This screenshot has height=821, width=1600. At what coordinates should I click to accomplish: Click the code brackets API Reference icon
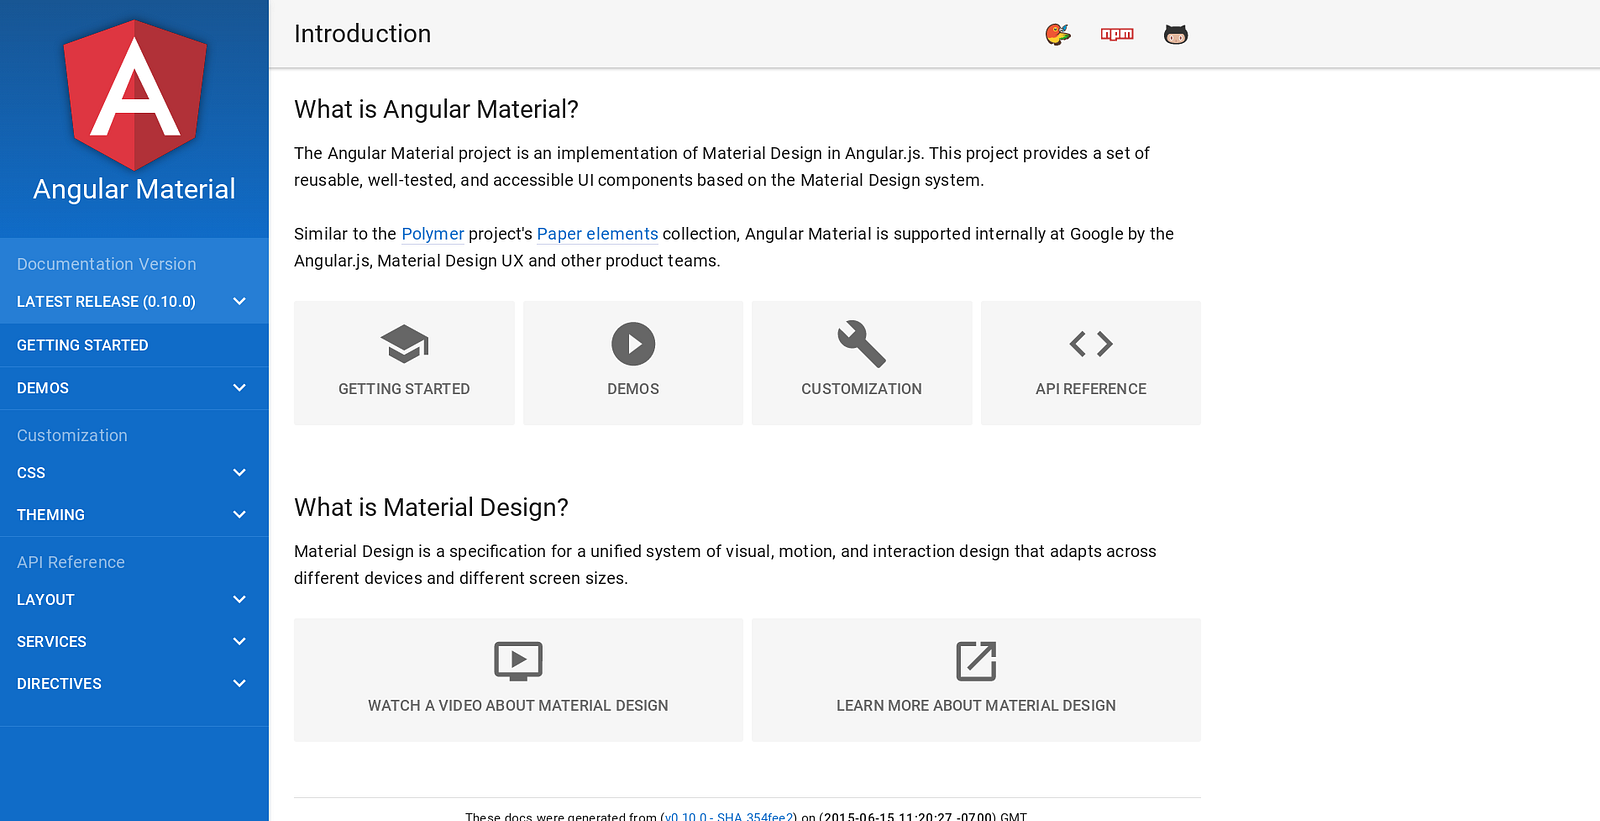1091,344
